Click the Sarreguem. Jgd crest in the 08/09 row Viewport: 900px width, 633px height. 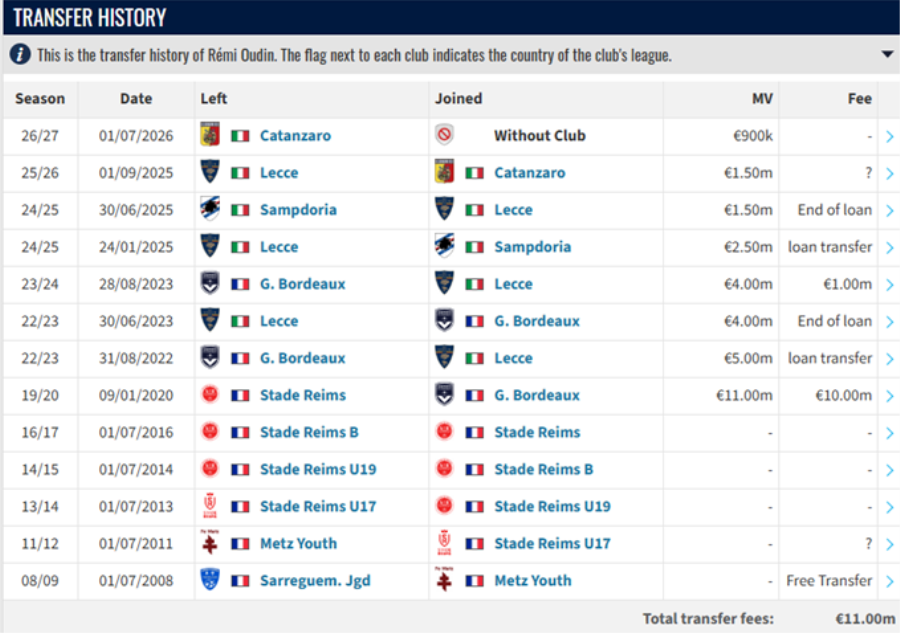(210, 579)
